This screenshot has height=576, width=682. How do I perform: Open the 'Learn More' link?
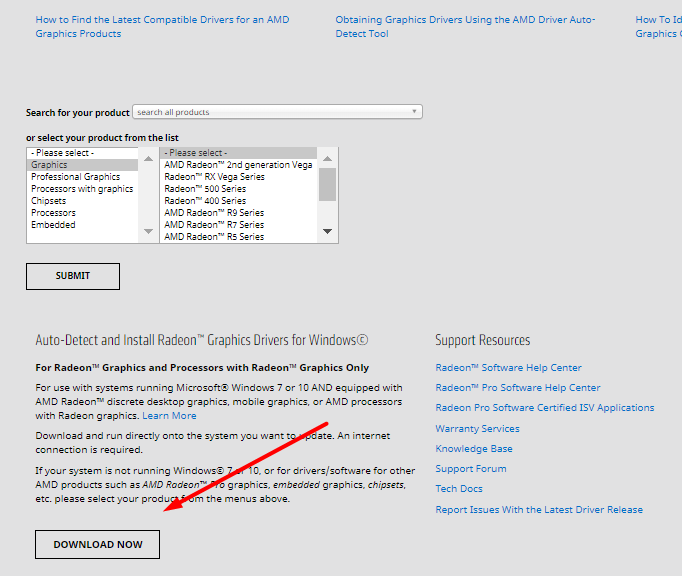(169, 416)
